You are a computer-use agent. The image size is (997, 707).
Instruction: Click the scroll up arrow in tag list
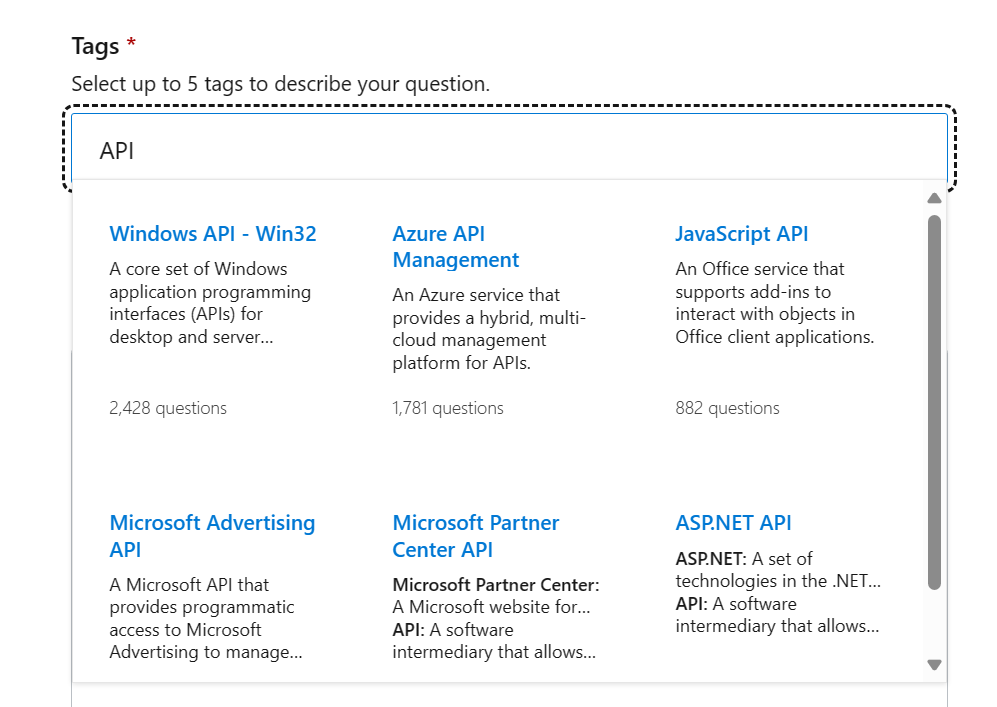[x=934, y=198]
